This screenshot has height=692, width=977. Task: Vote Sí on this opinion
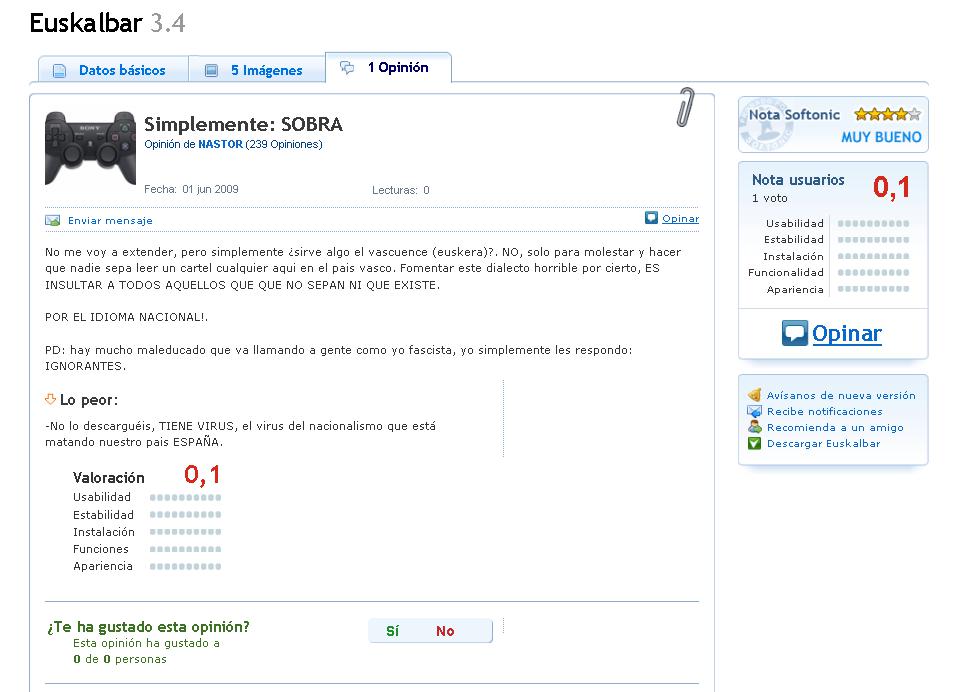pos(393,631)
